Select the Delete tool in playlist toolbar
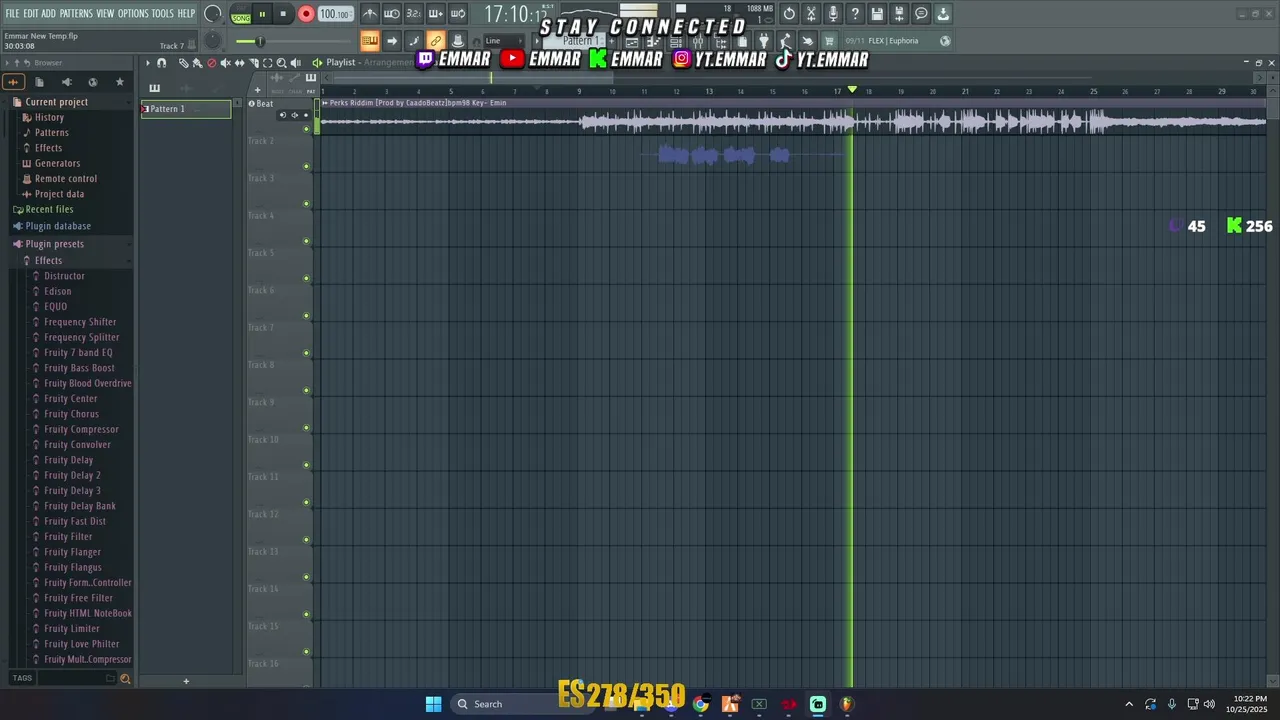The height and width of the screenshot is (720, 1280). coord(211,63)
